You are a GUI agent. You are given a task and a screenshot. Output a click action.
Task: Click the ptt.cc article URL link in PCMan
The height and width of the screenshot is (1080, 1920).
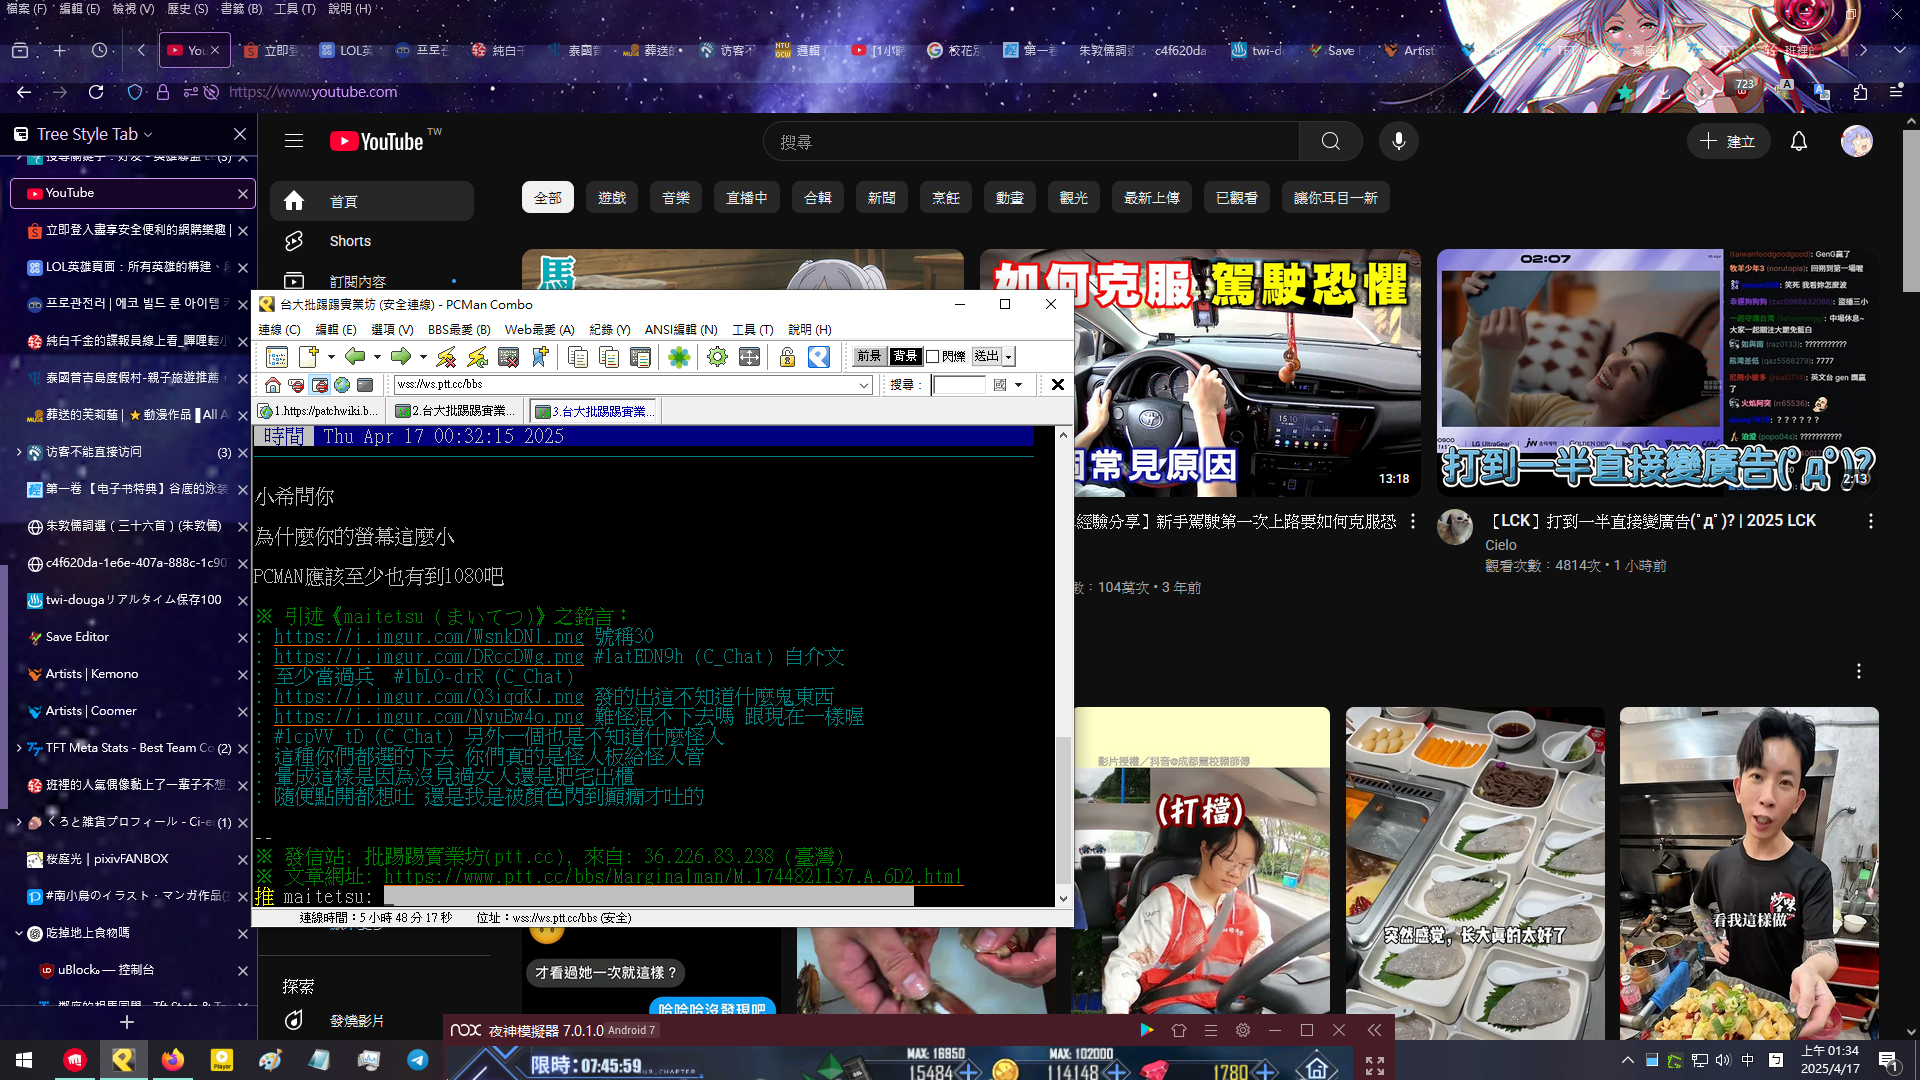673,877
